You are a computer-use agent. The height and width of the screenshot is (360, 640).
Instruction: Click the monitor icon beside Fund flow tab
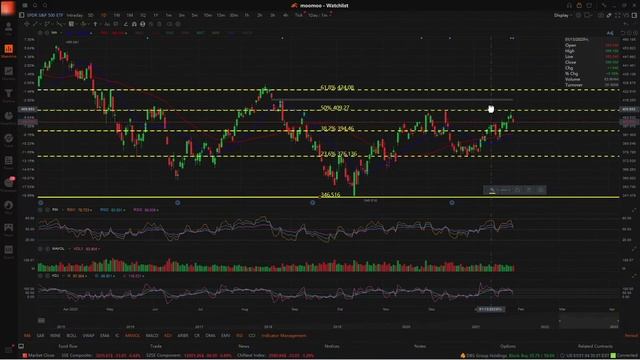pos(21,346)
